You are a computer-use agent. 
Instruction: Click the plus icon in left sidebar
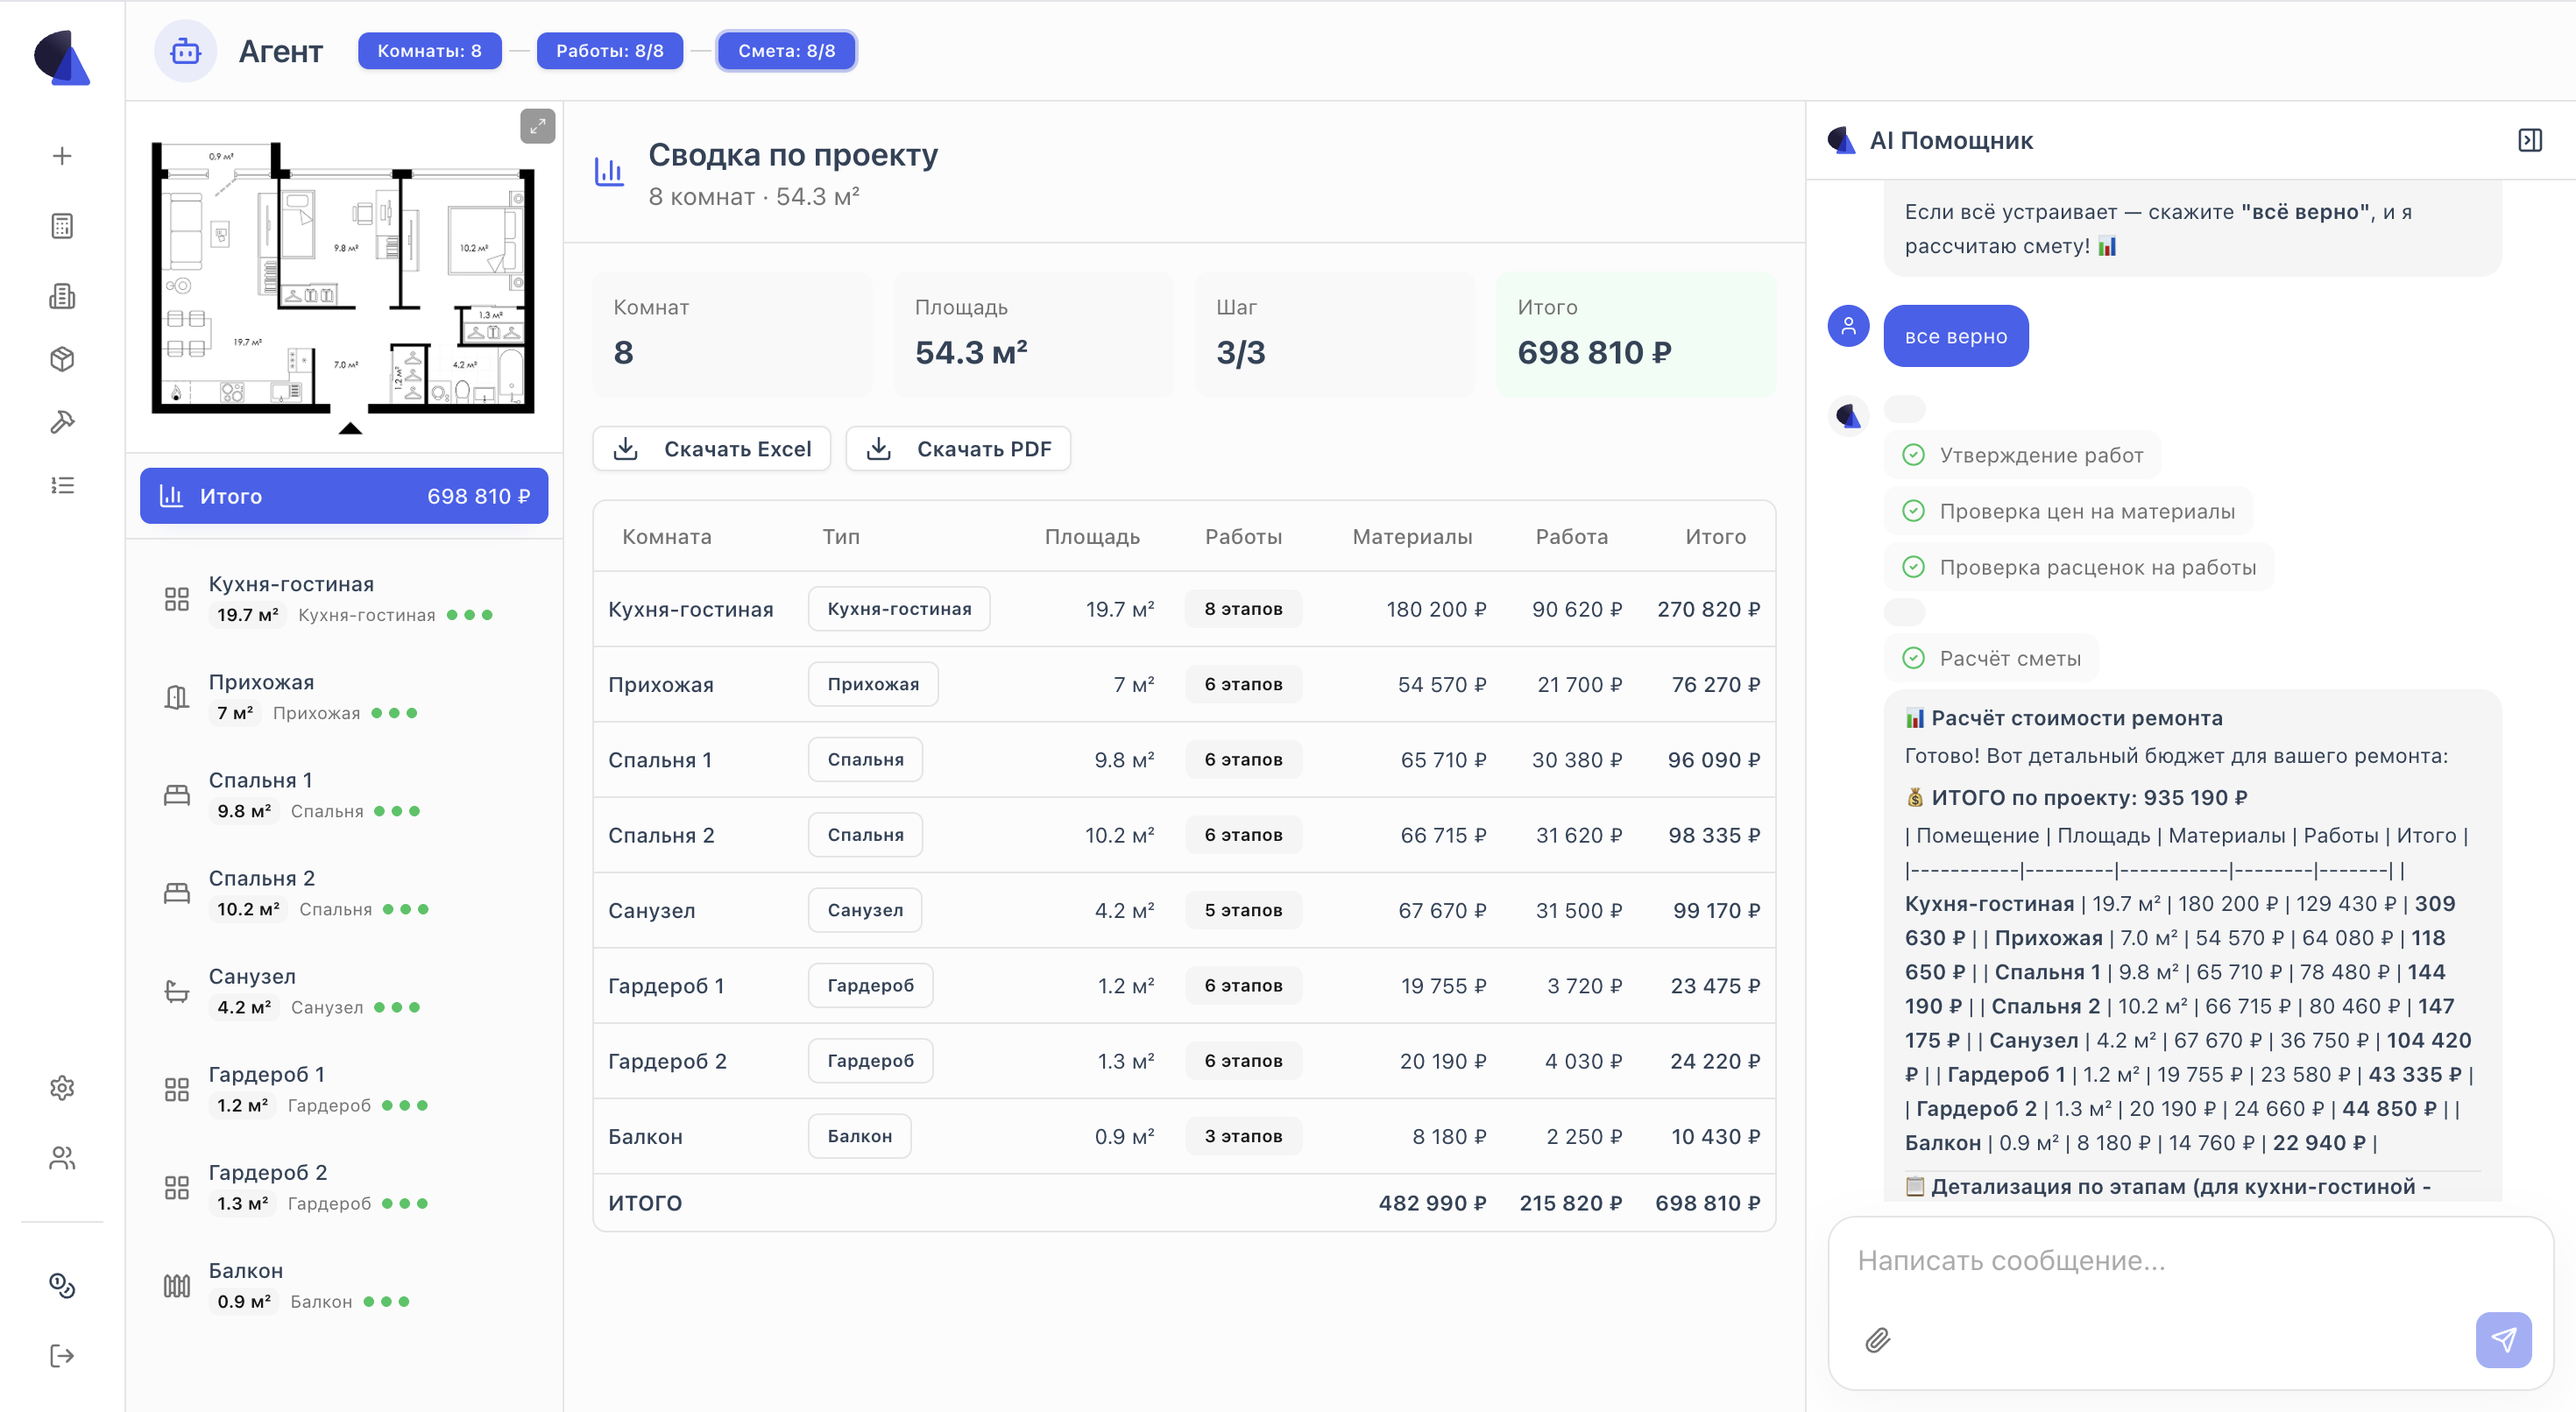62,156
